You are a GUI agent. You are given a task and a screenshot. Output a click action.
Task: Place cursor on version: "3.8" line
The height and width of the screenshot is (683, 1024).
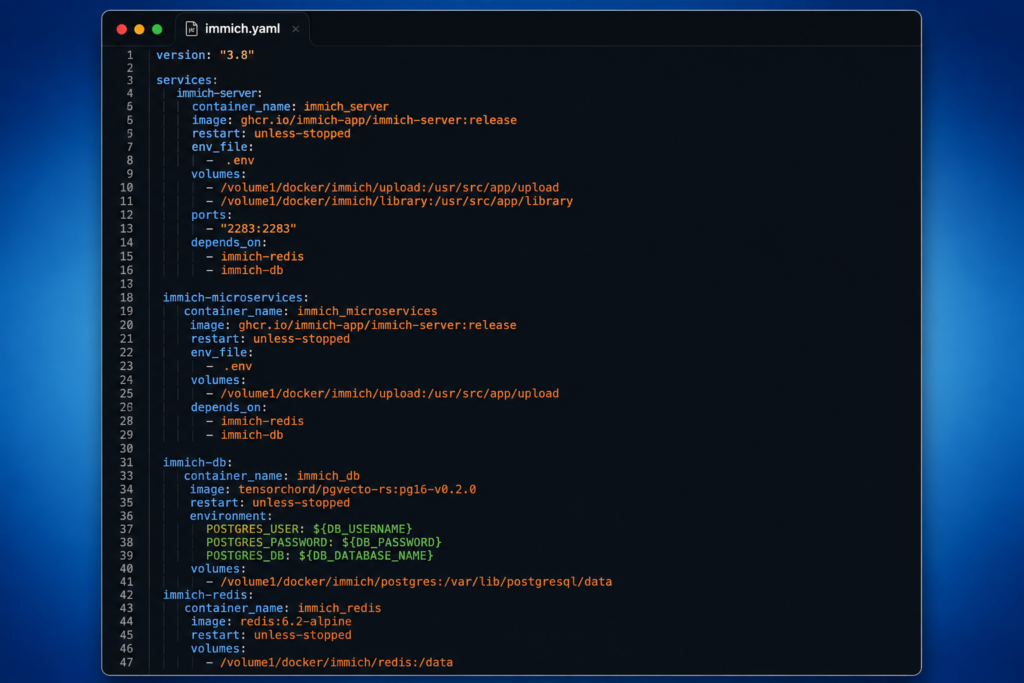205,55
